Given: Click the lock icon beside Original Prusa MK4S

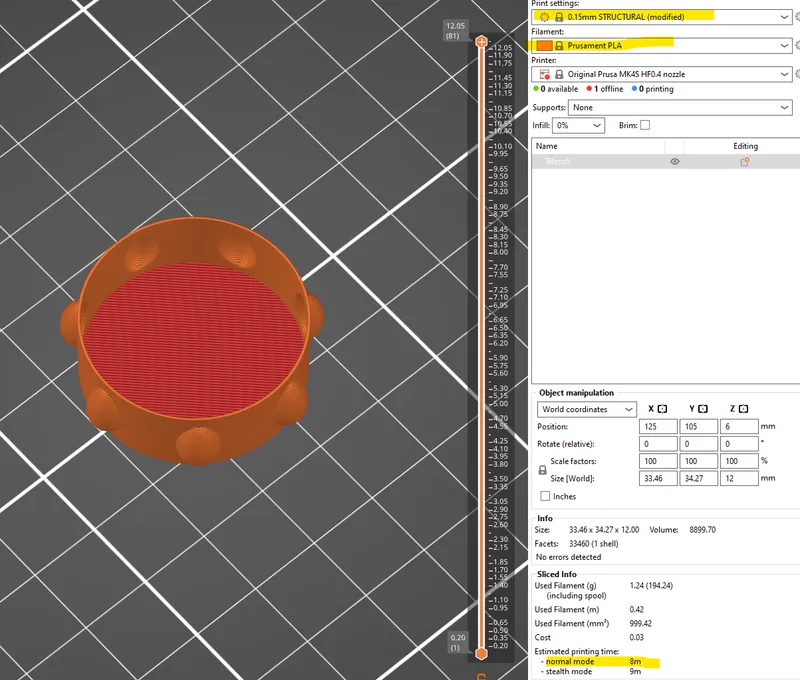Looking at the screenshot, I should point(559,74).
